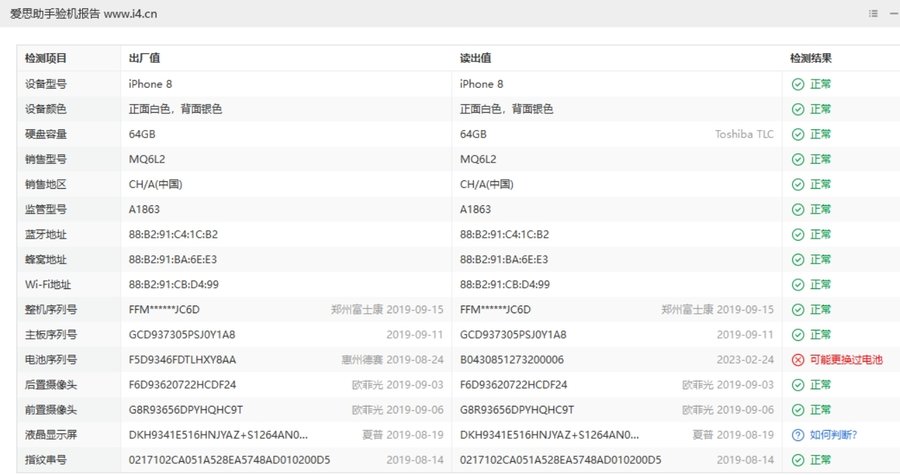Viewport: 900px width, 475px height.
Task: Select the 销售地区 row label
Action: pos(45,184)
